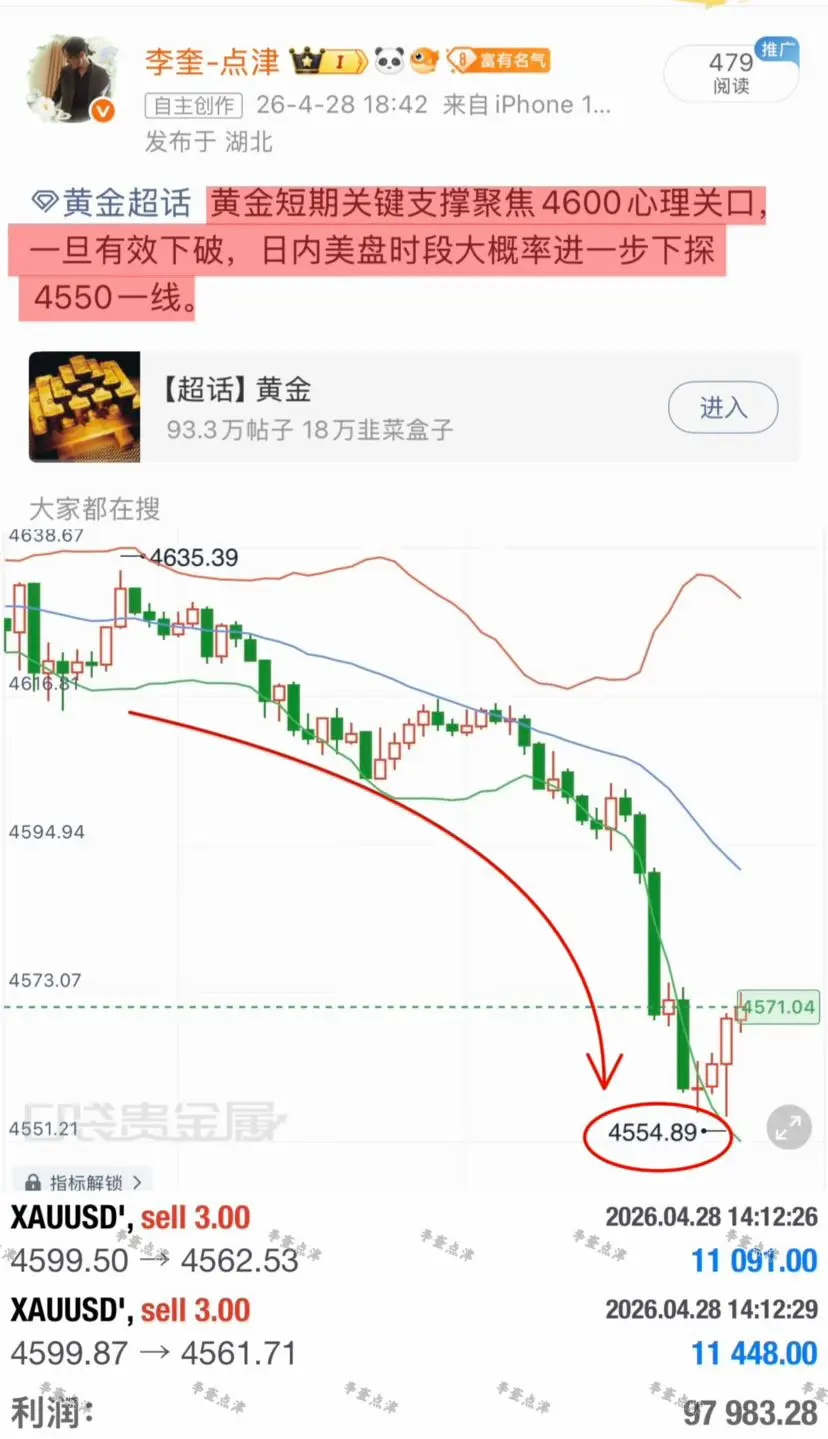
Task: Tap the crown membership level badge
Action: [x=328, y=61]
